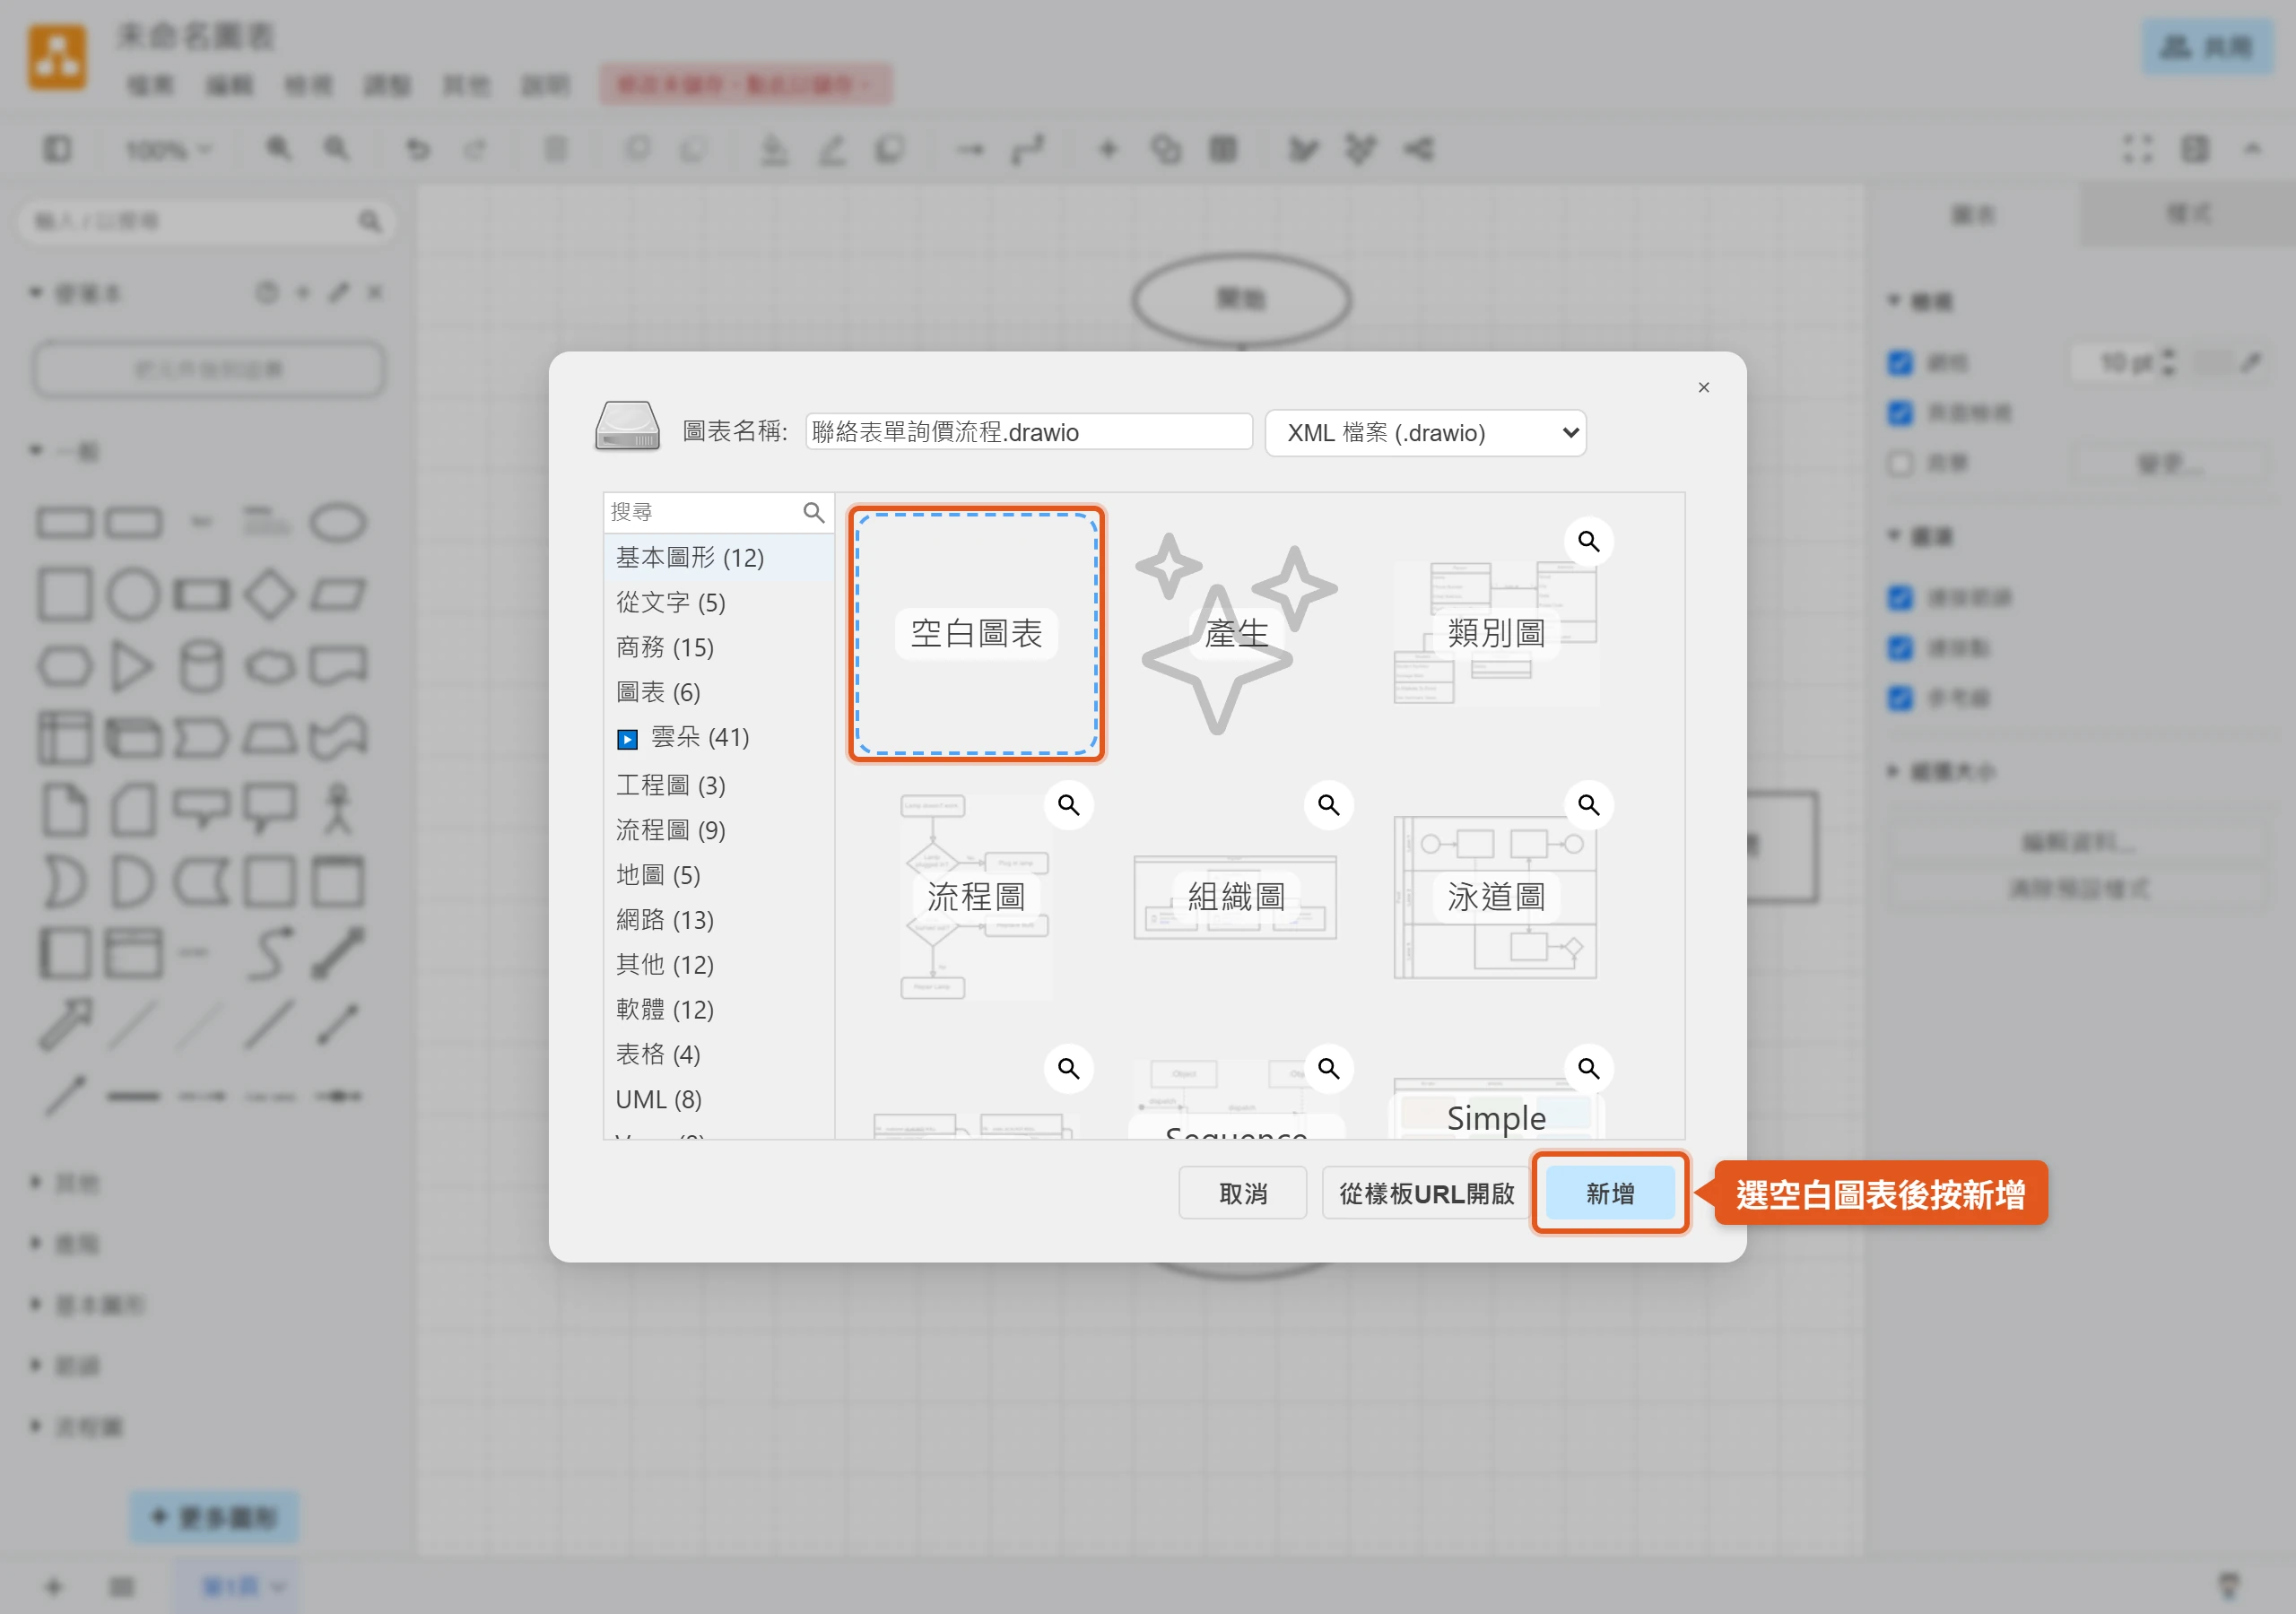The image size is (2296, 1614).
Task: Choose the 組織圖 org chart template
Action: pos(1236,897)
